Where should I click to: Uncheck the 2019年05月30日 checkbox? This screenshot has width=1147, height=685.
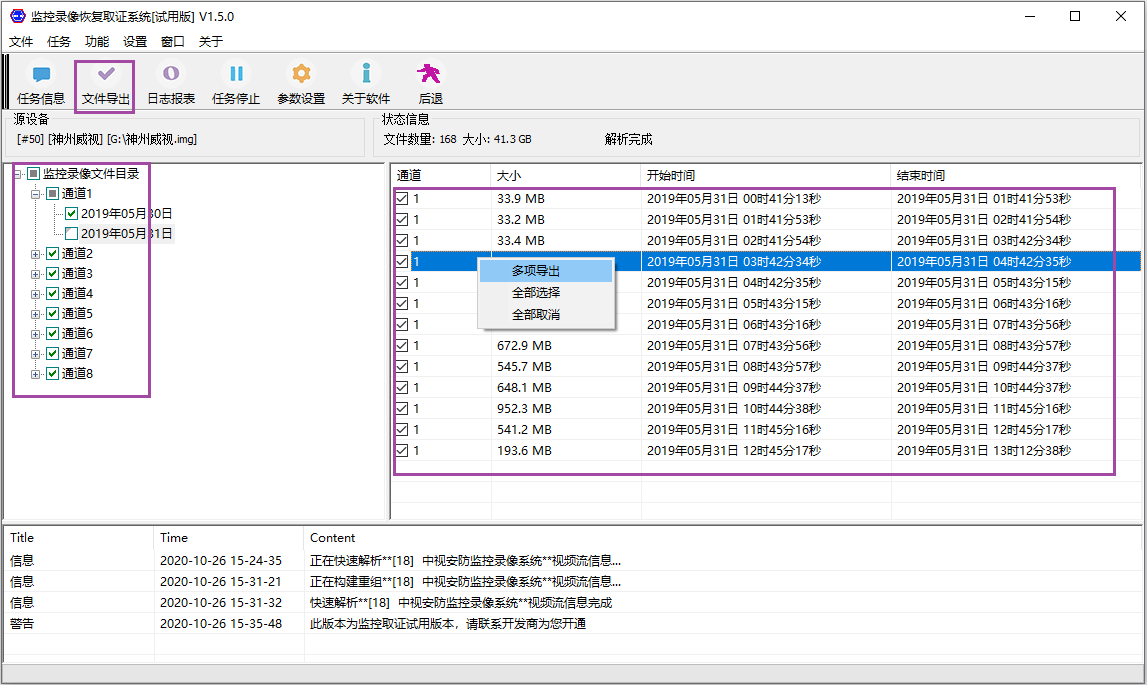tap(72, 213)
